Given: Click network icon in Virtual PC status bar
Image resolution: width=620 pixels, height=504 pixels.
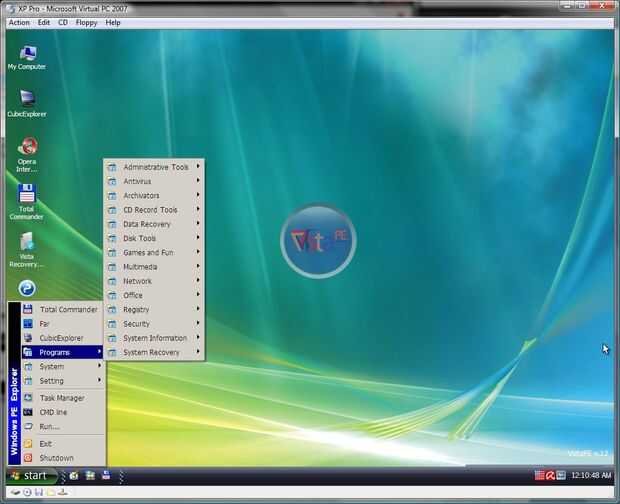Looking at the screenshot, I should point(62,493).
